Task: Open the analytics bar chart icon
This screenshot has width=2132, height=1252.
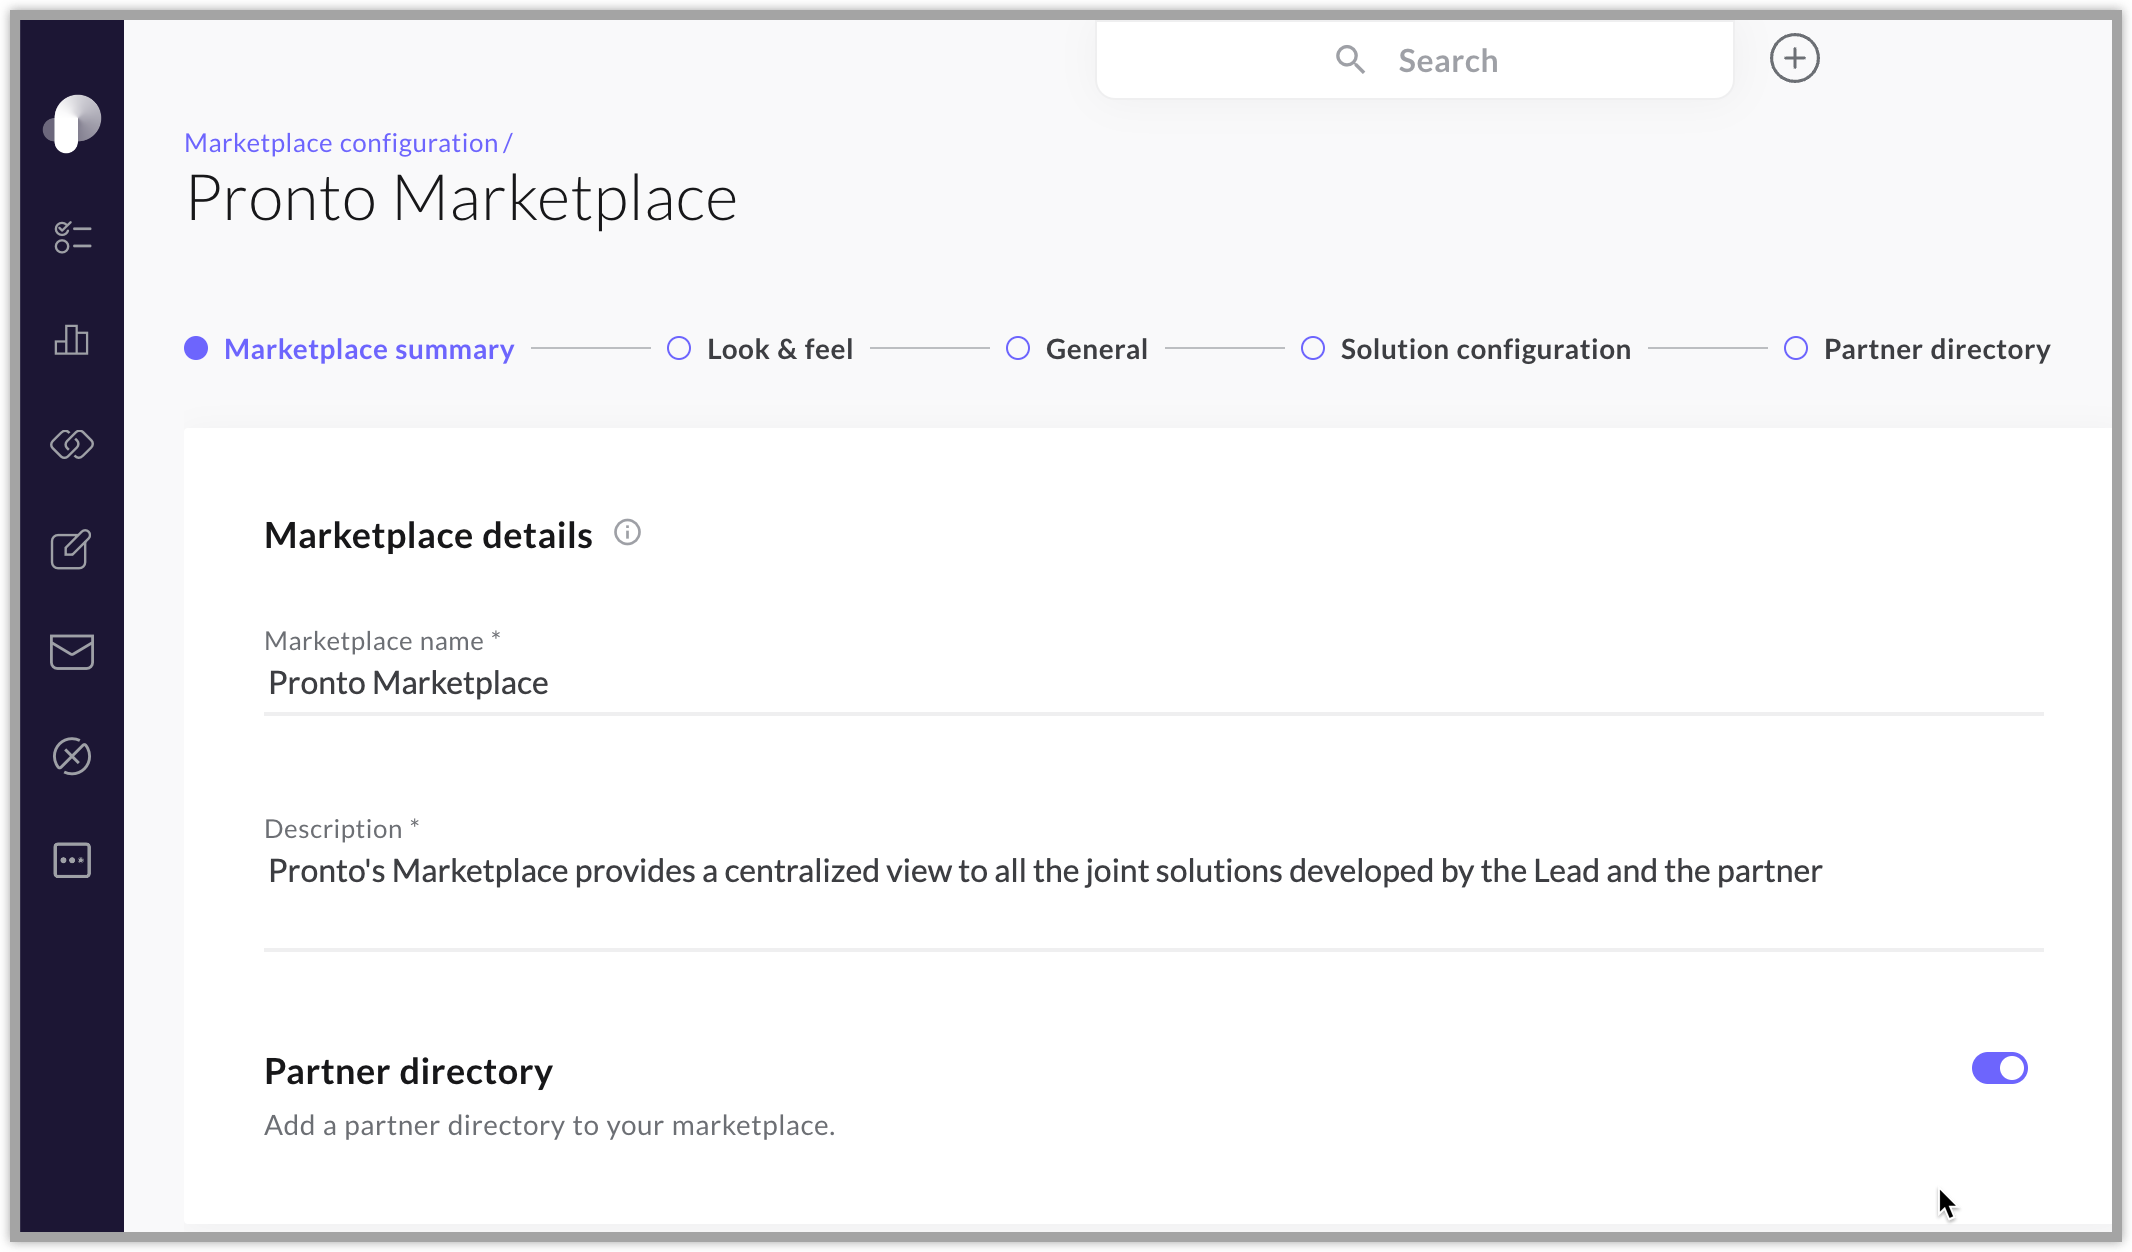Action: 70,341
